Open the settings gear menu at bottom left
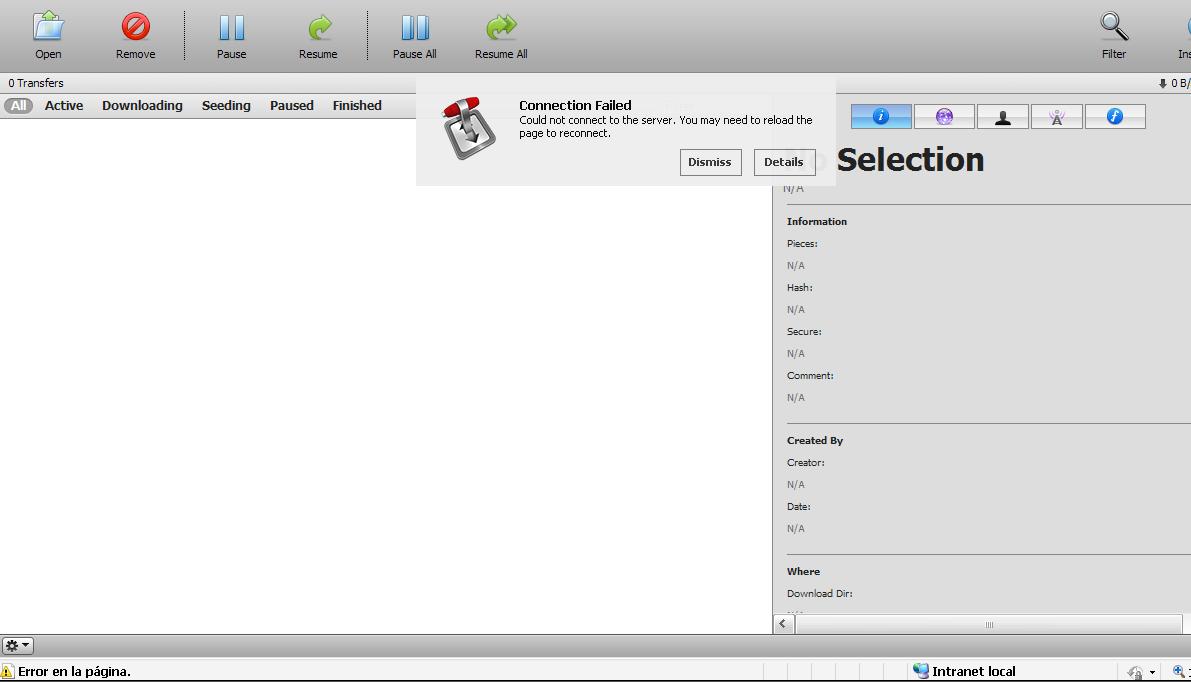Viewport: 1191px width, 682px height. tap(17, 646)
